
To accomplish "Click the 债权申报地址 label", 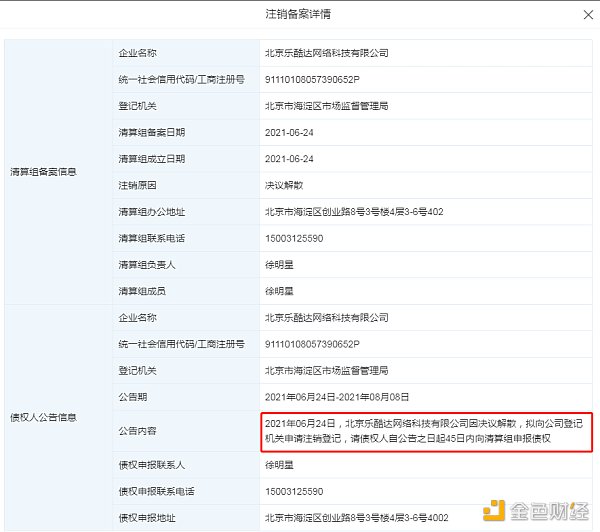I will click(147, 518).
